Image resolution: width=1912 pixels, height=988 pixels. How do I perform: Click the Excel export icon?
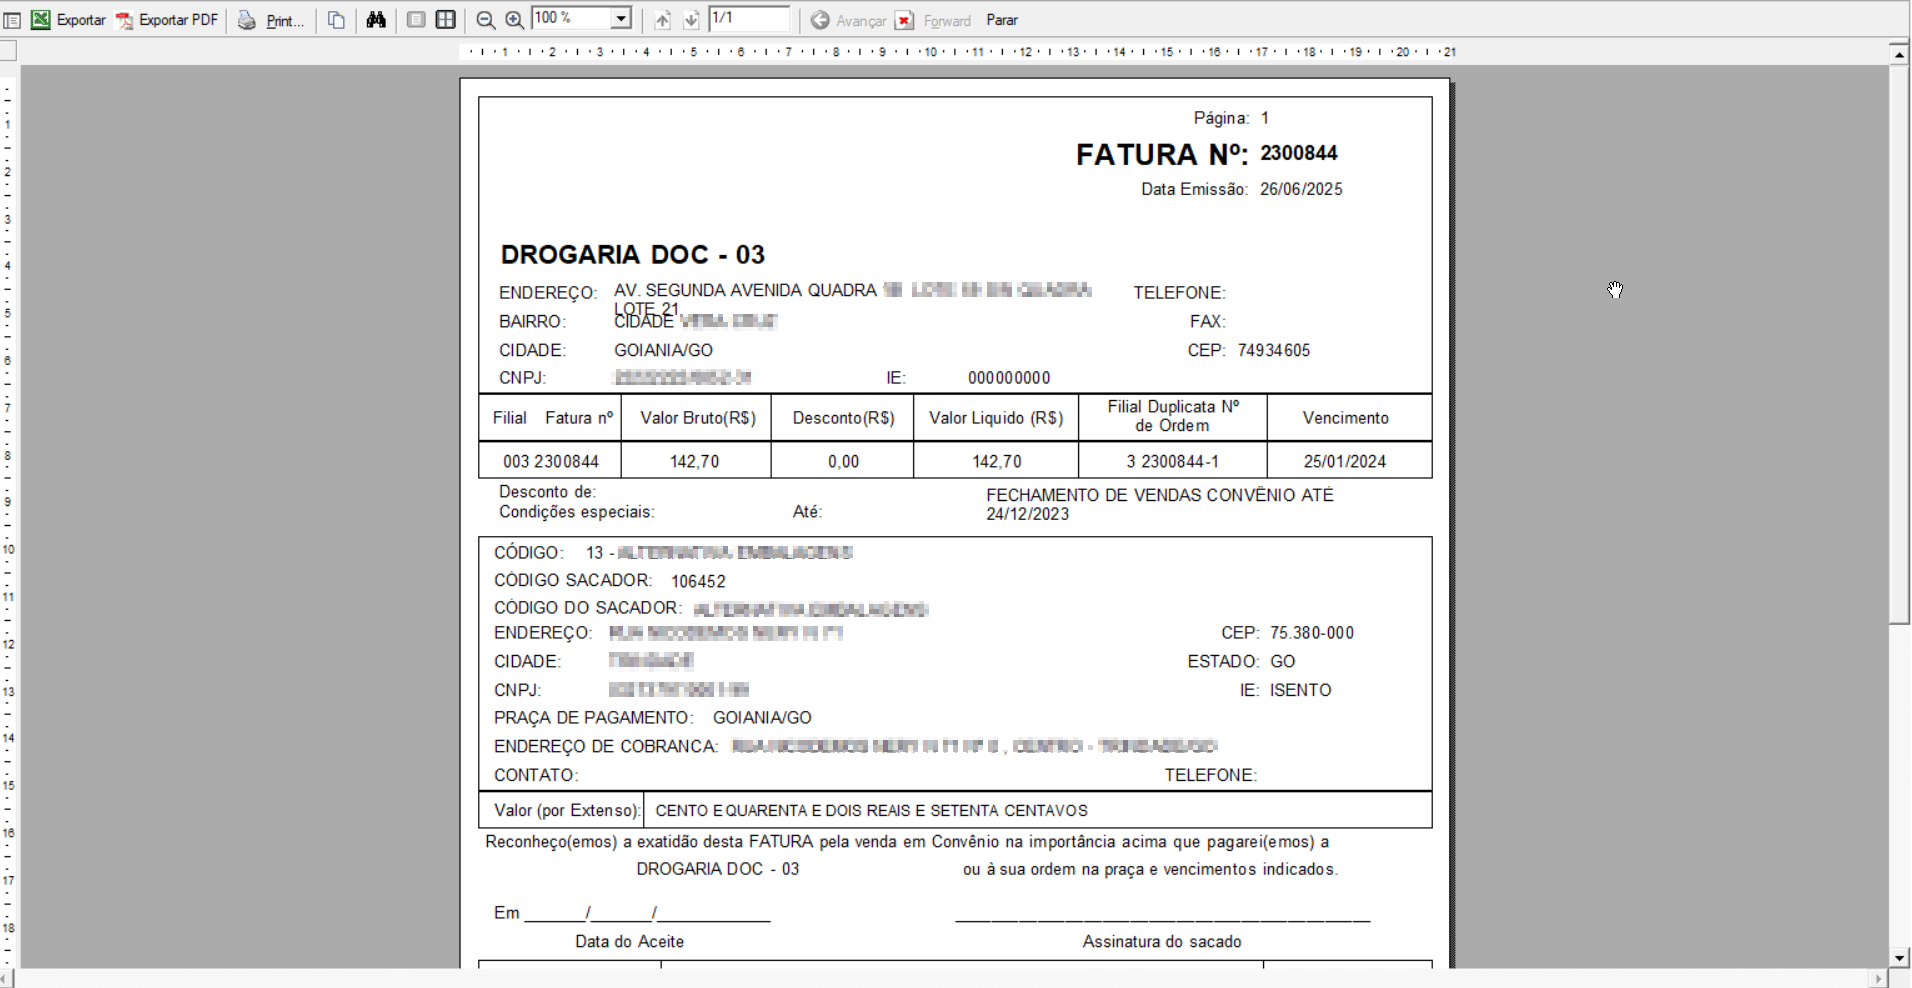point(40,20)
